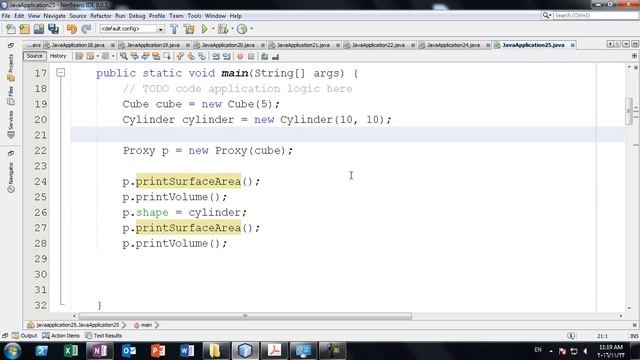Click the New File toolbar icon

click(11, 29)
